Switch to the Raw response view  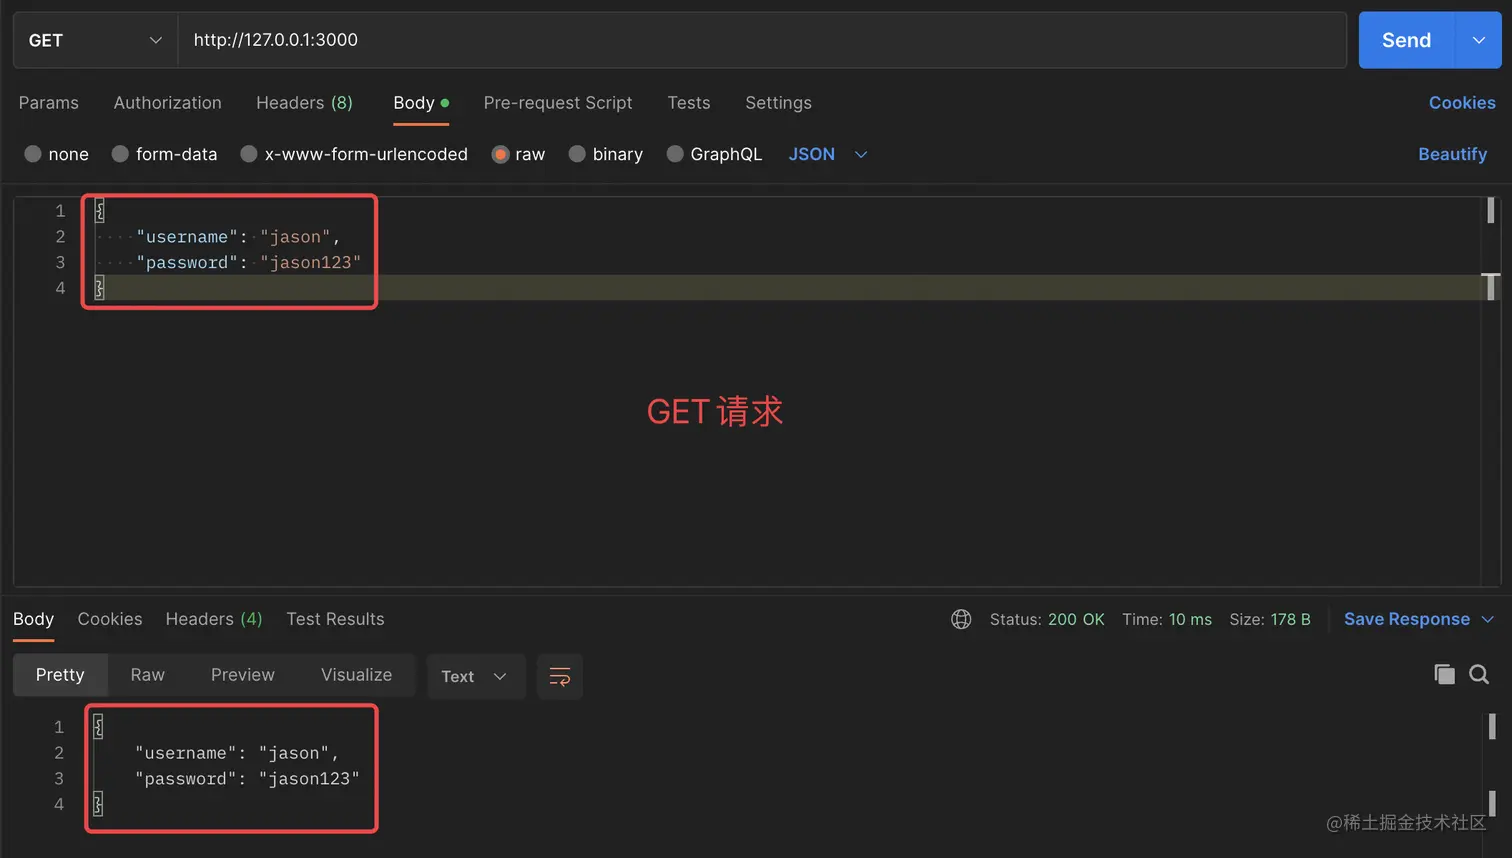(x=147, y=675)
